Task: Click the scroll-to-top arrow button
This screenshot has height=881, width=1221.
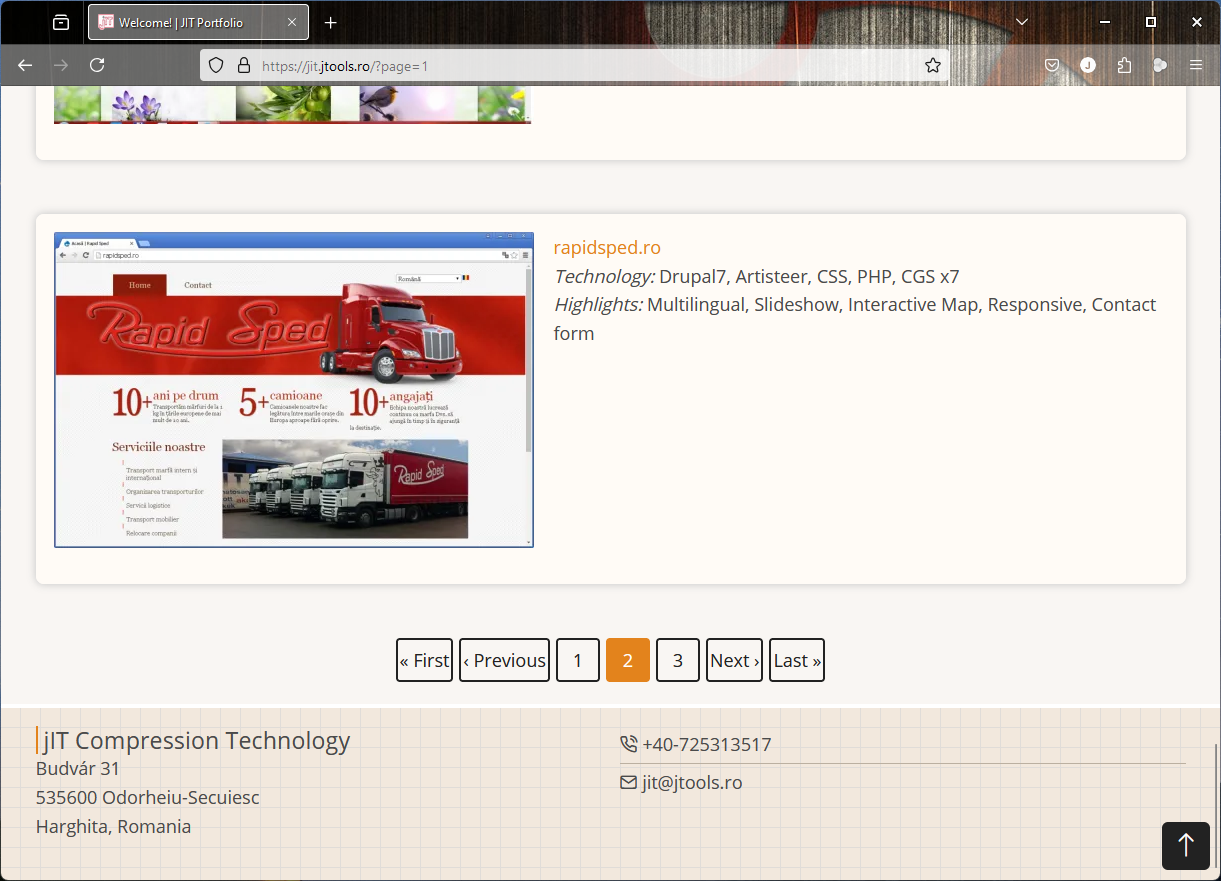Action: point(1186,845)
